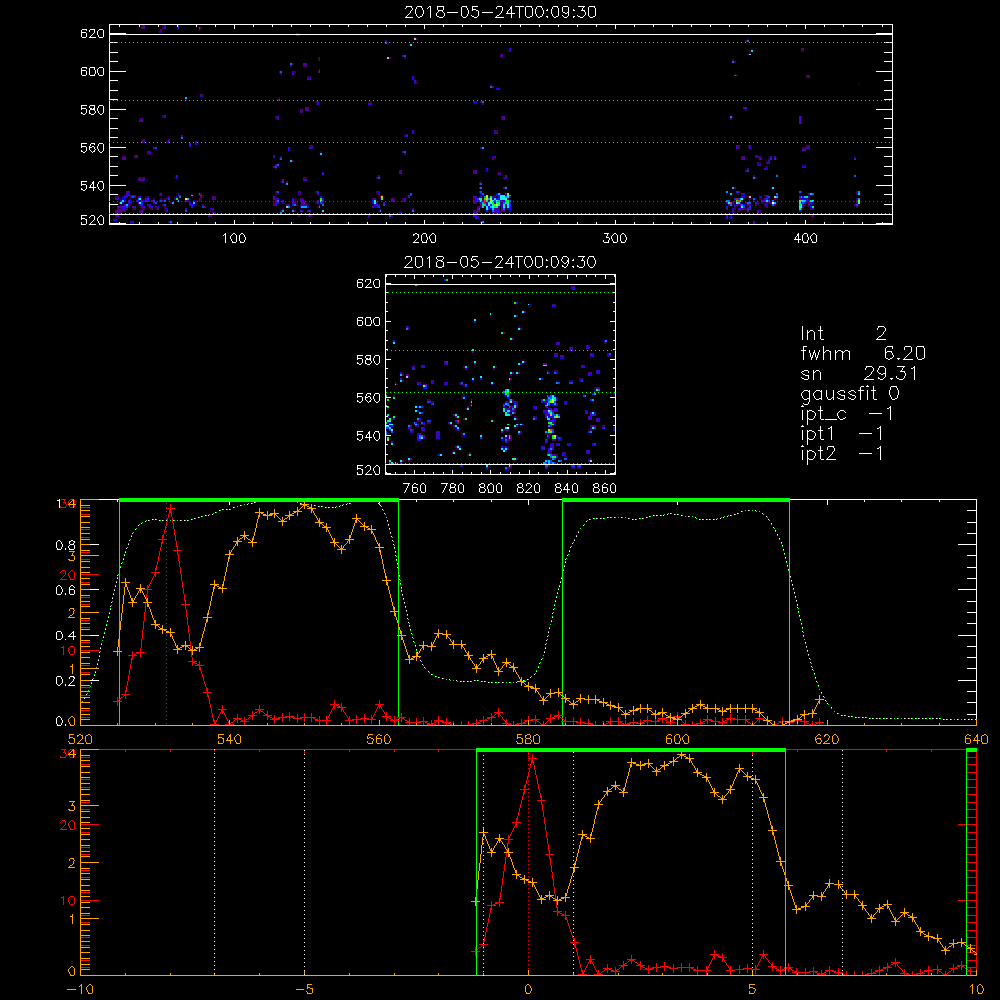The height and width of the screenshot is (1000, 1000).
Task: Click the red peak apex in the bottom plot
Action: pyautogui.click(x=531, y=758)
